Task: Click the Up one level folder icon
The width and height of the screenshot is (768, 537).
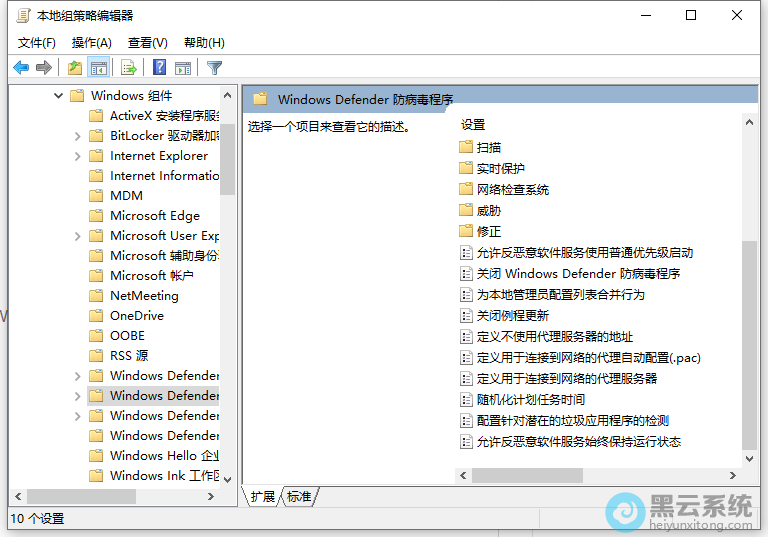Action: (74, 68)
